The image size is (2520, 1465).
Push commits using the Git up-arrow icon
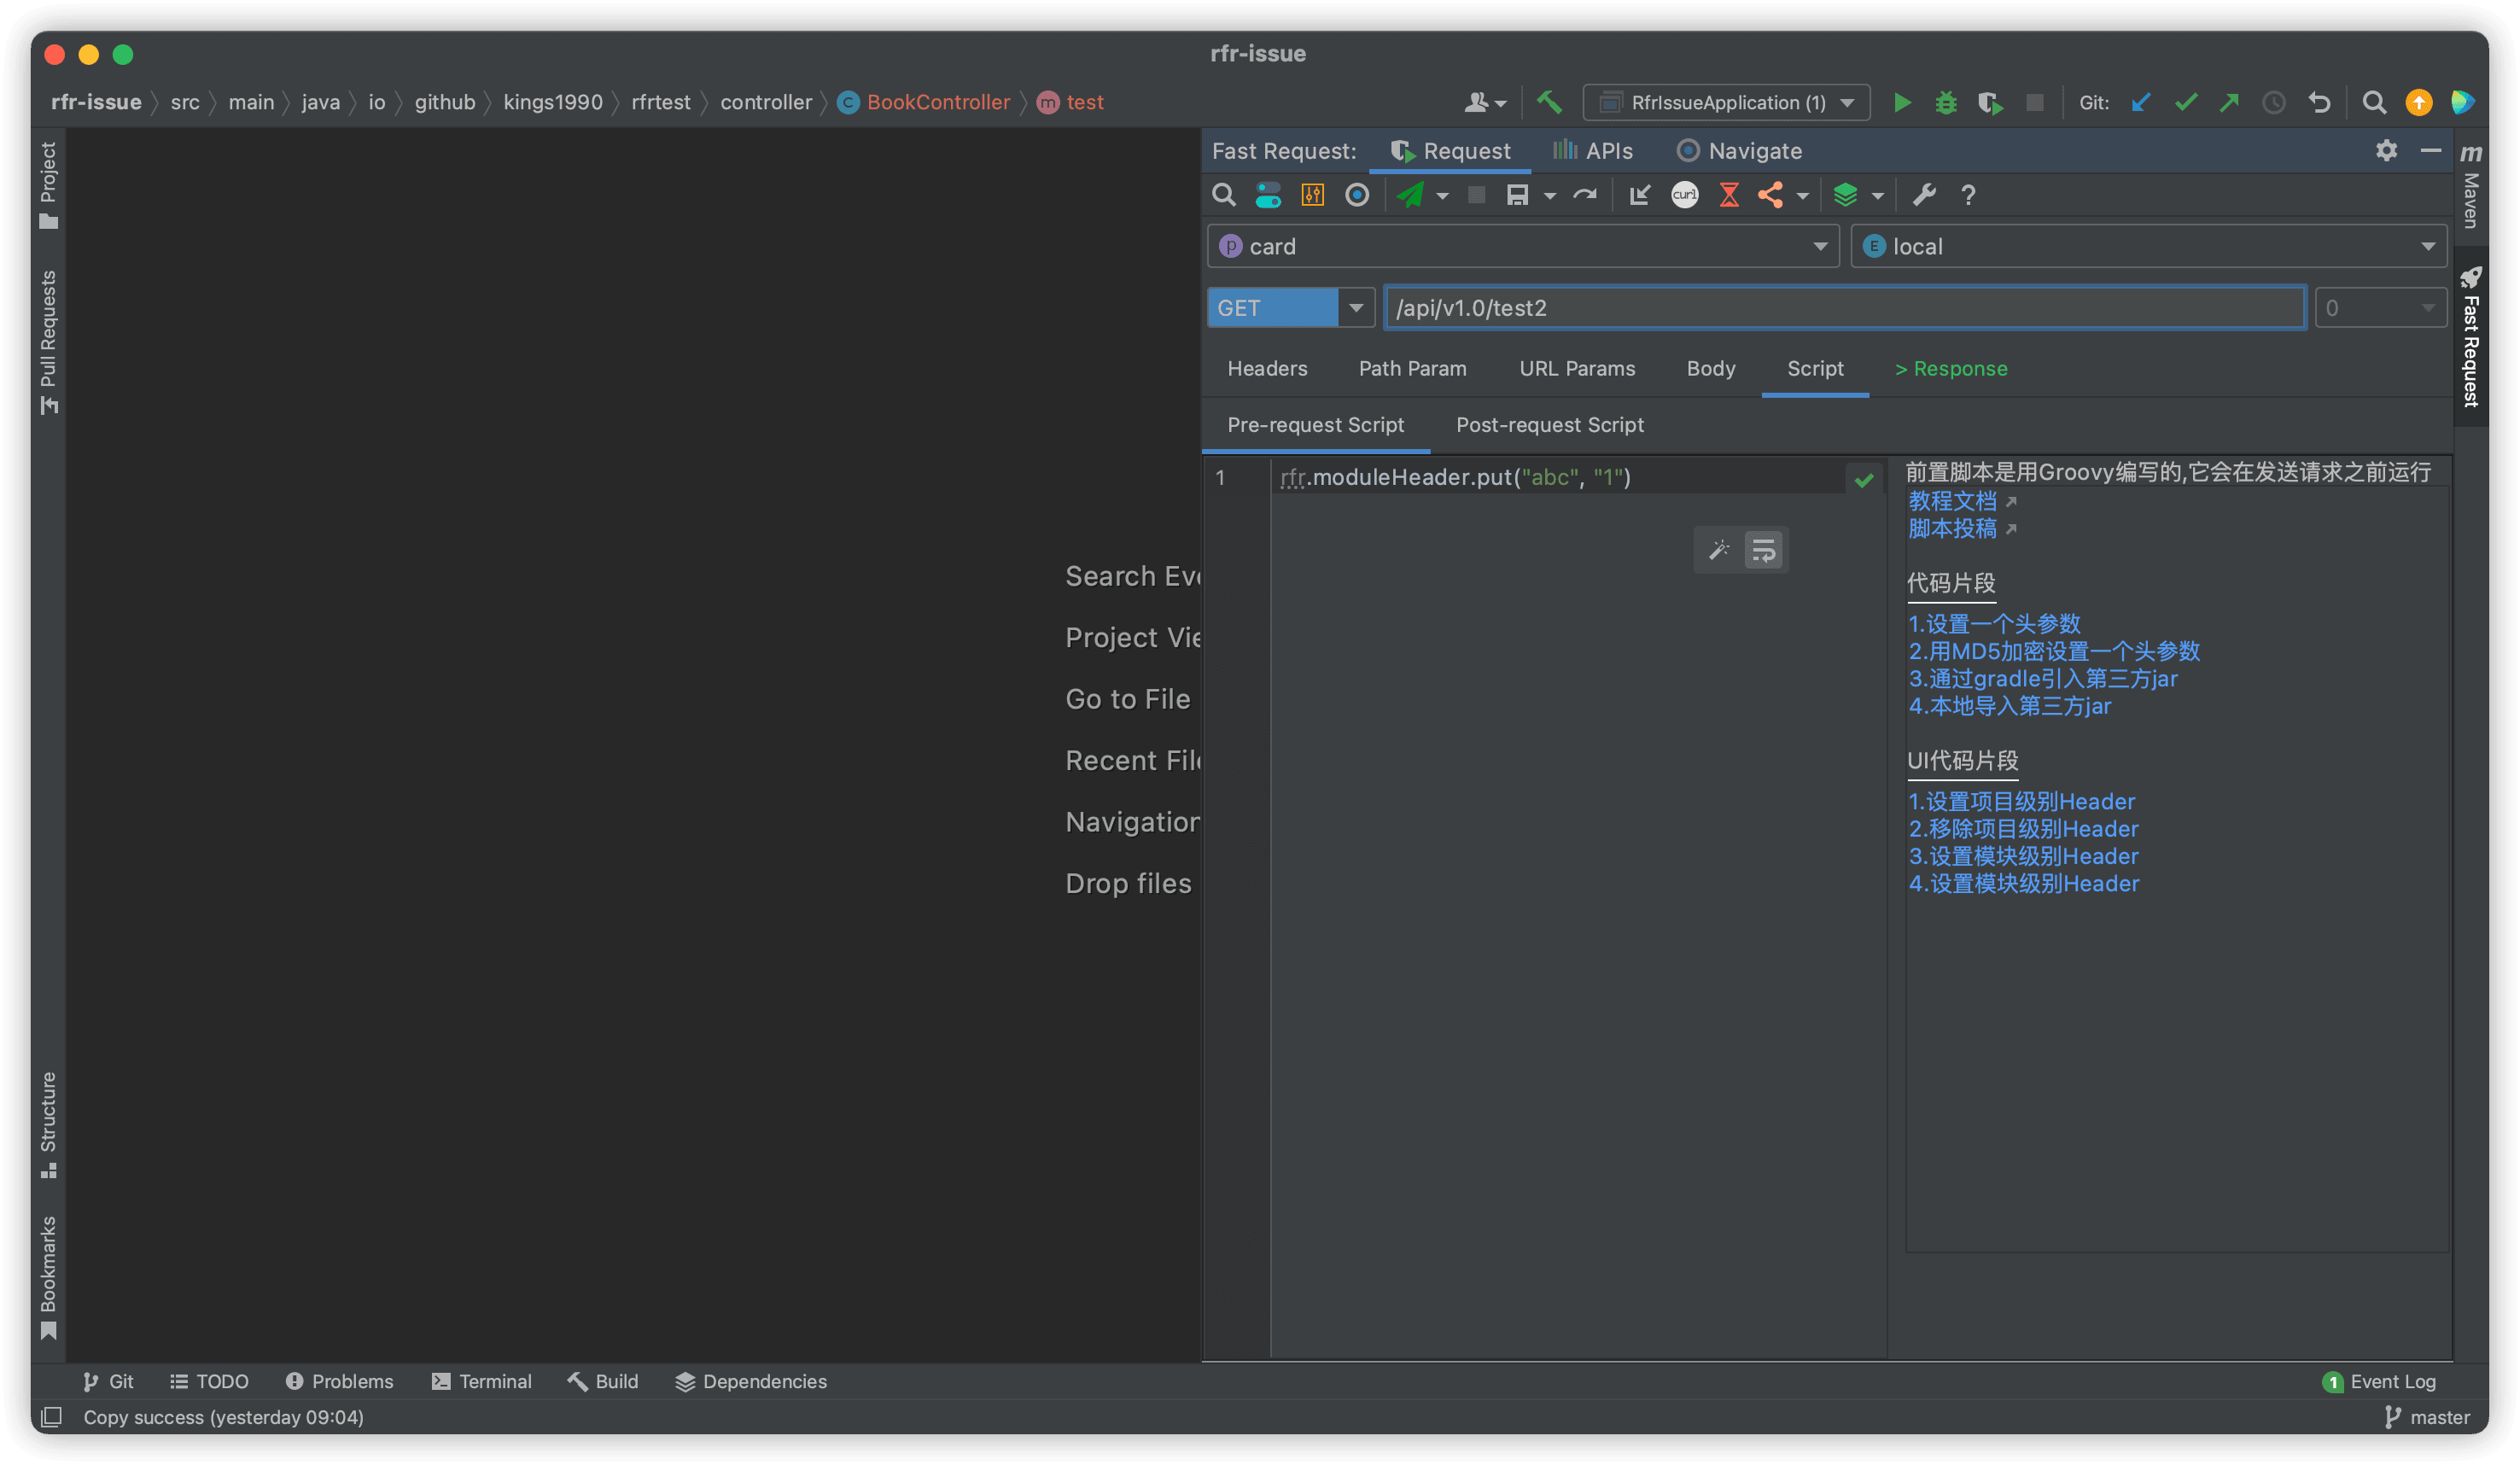click(x=2229, y=102)
